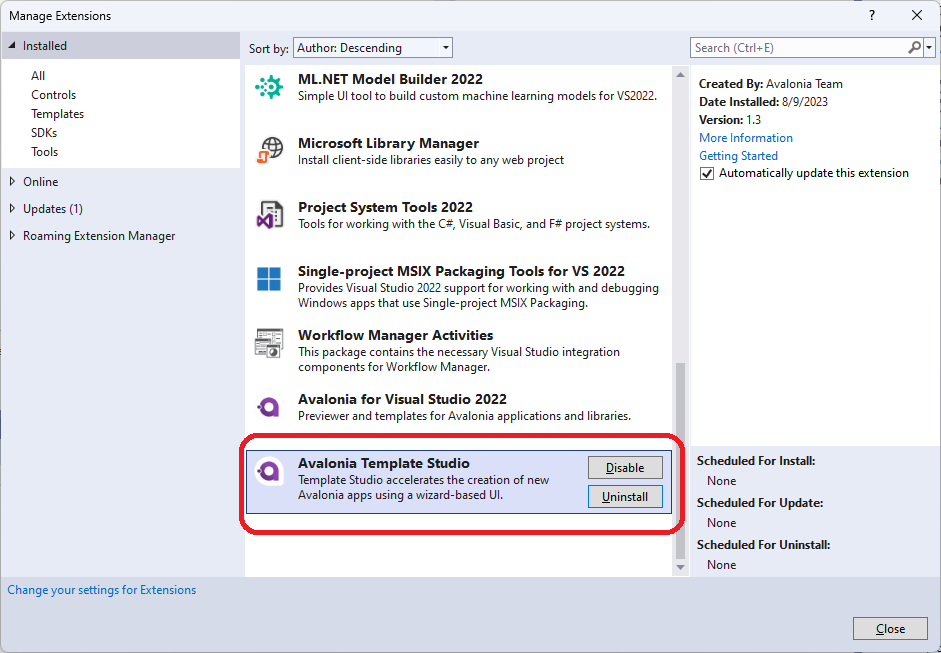Select Avalonia for Visual Studio 2022 title
This screenshot has width=941, height=653.
(x=402, y=399)
